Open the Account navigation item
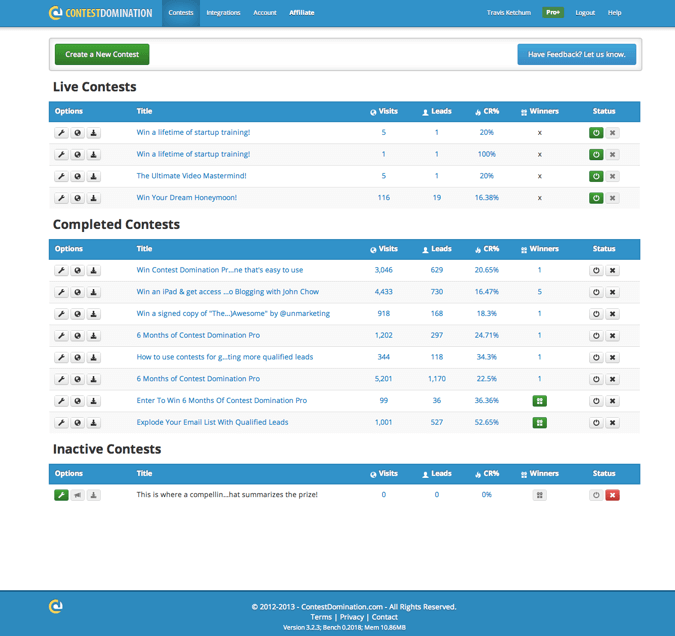The height and width of the screenshot is (636, 675). [x=265, y=13]
